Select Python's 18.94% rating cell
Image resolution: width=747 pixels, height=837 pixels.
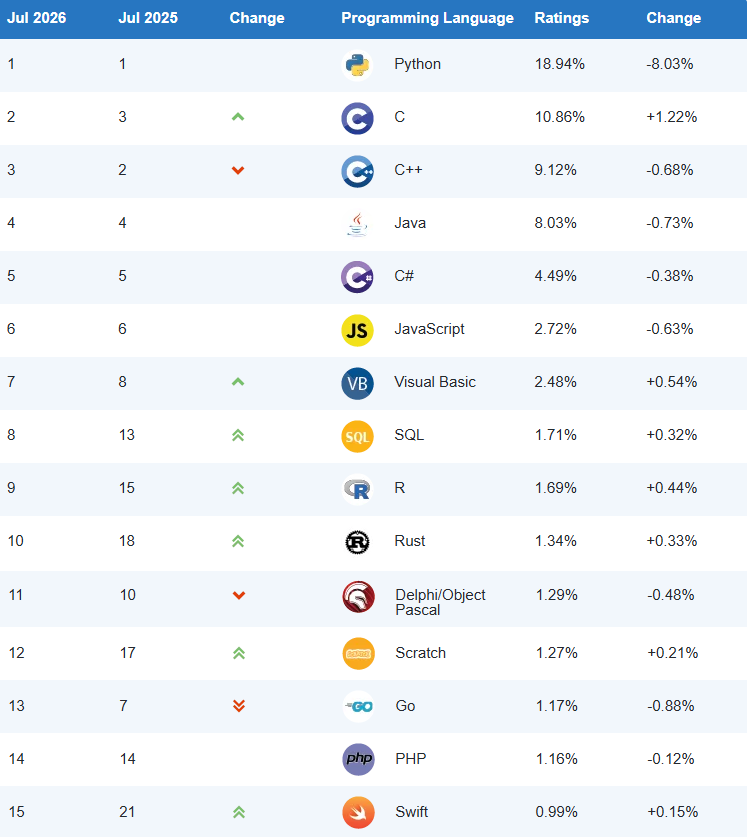pos(560,64)
